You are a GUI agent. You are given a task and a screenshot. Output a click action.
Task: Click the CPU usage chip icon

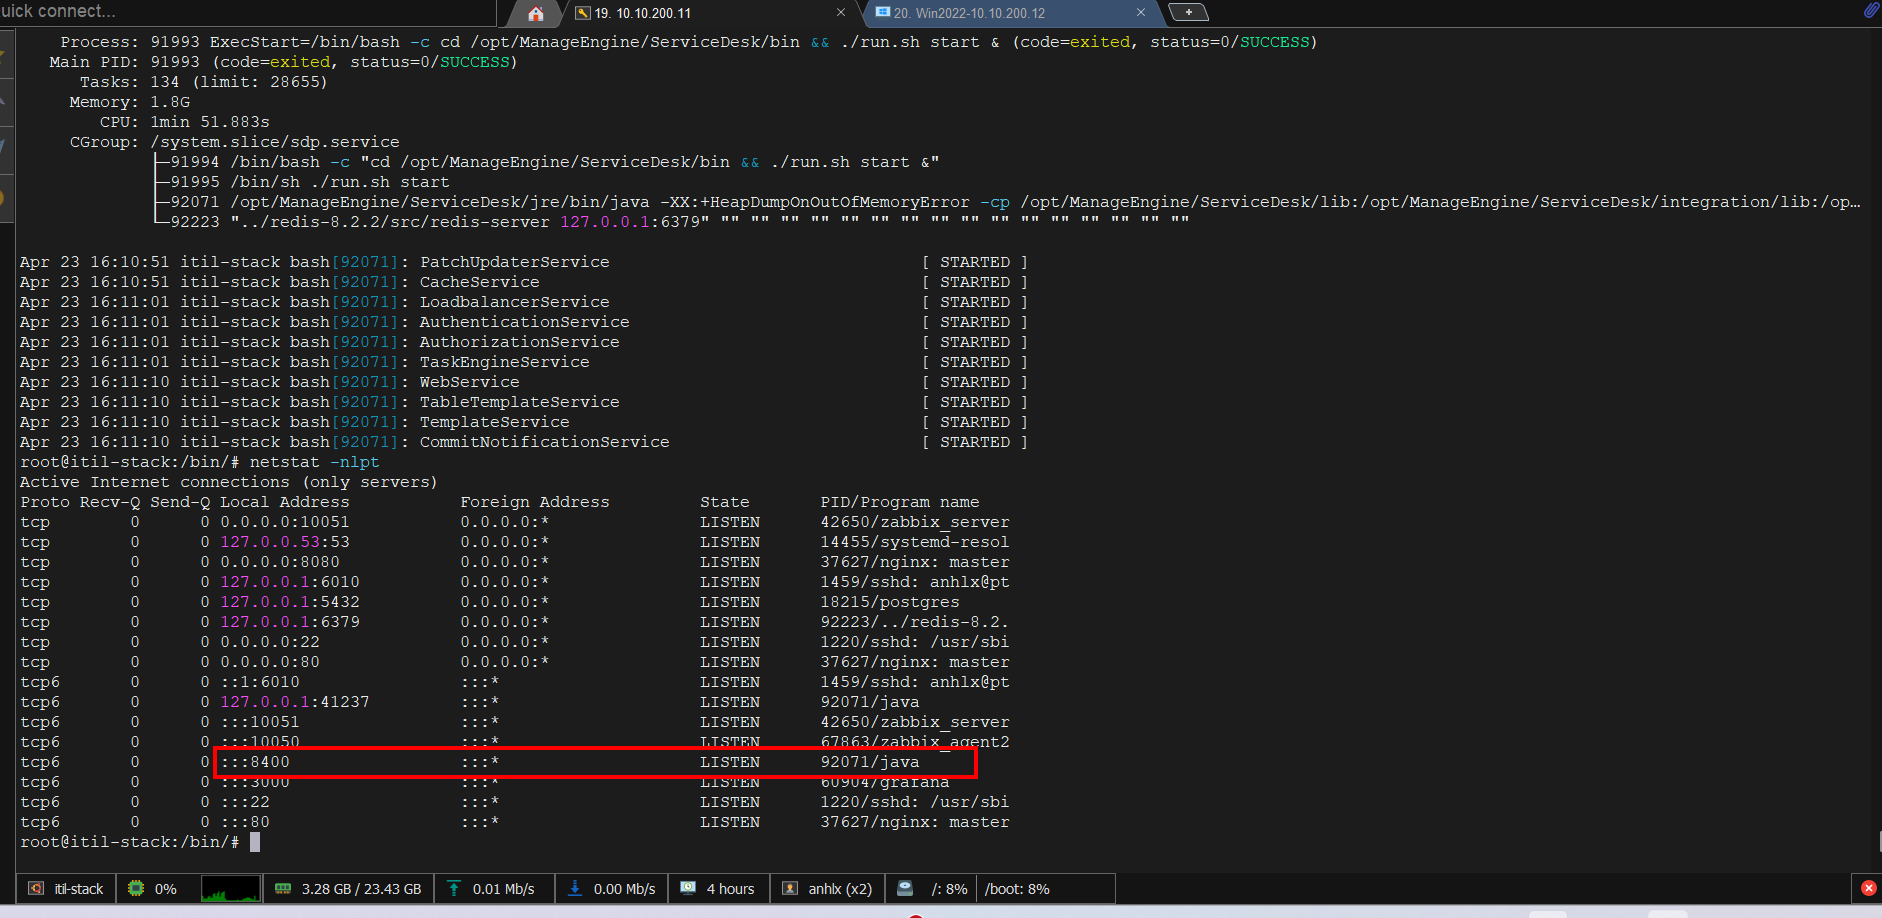point(136,889)
